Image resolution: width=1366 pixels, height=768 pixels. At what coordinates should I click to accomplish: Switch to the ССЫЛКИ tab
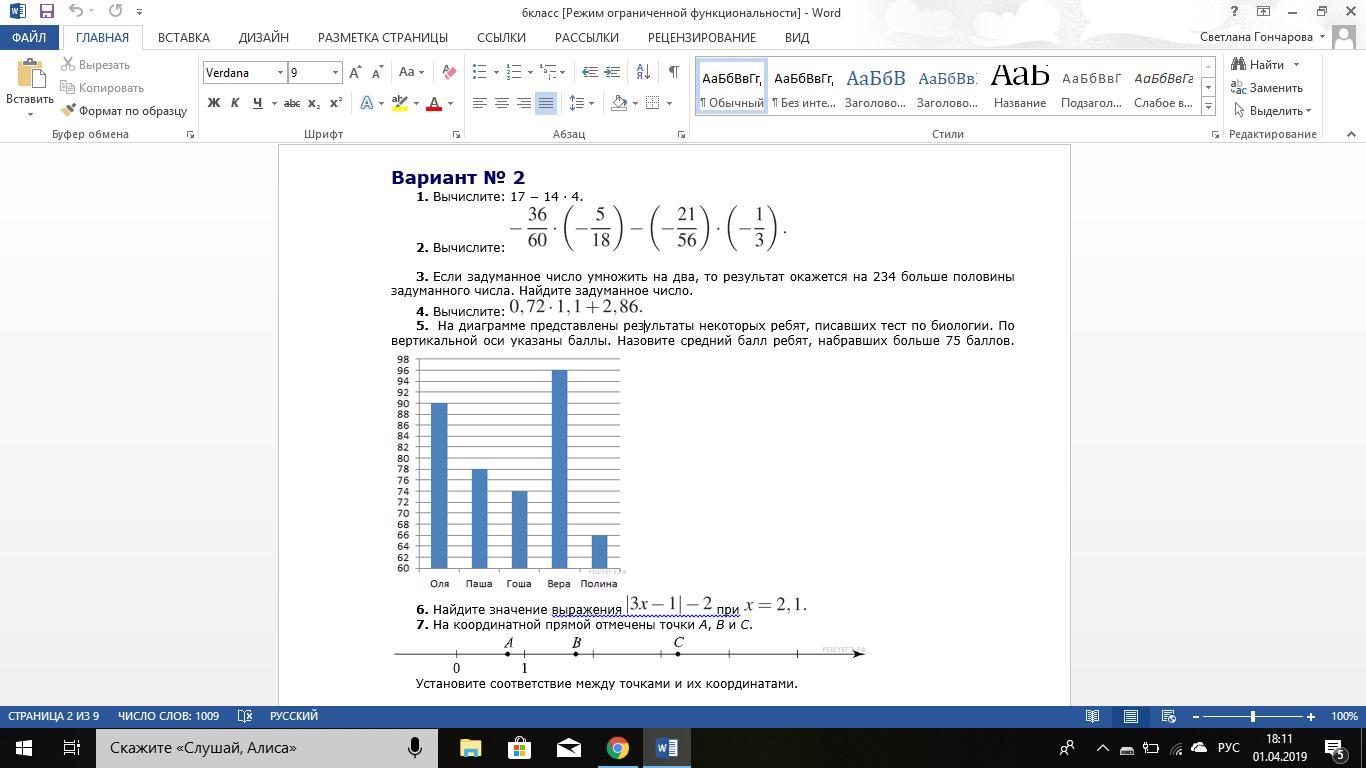(x=501, y=37)
